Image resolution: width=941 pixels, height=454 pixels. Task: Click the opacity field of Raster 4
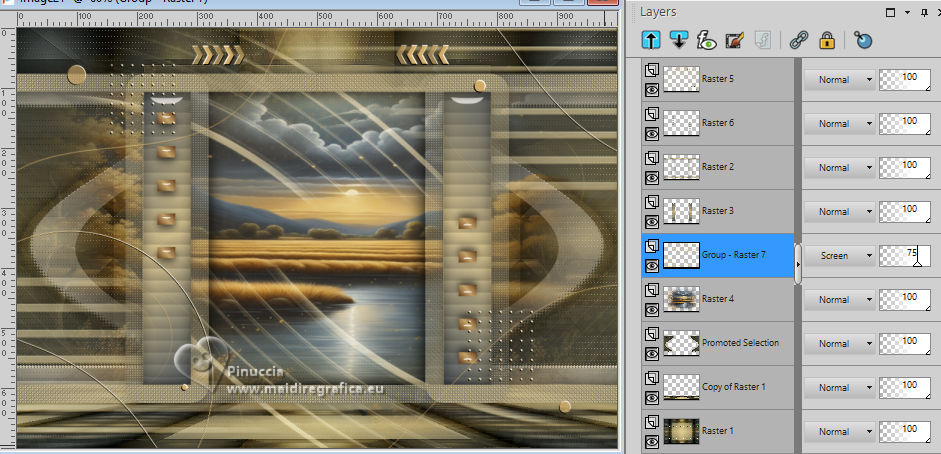905,299
